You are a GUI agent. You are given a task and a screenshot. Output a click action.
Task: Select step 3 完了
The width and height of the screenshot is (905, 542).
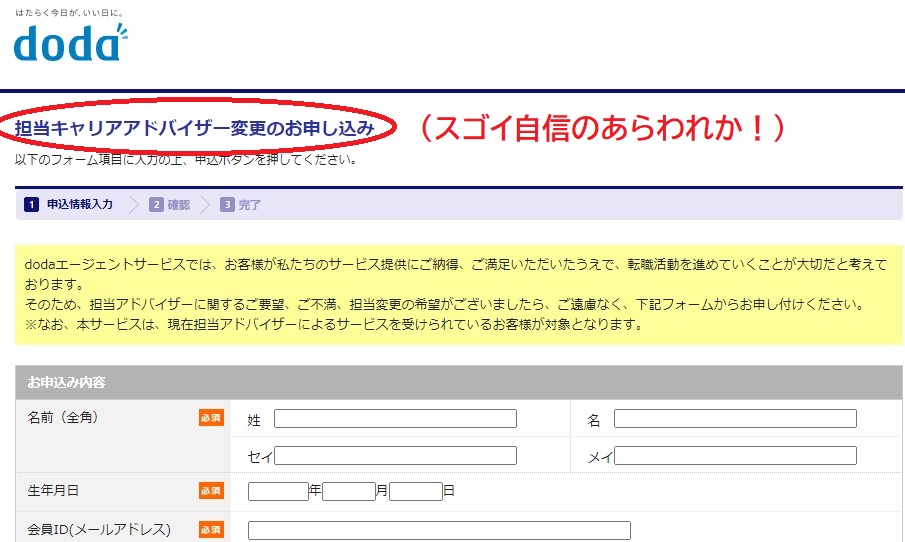click(240, 204)
